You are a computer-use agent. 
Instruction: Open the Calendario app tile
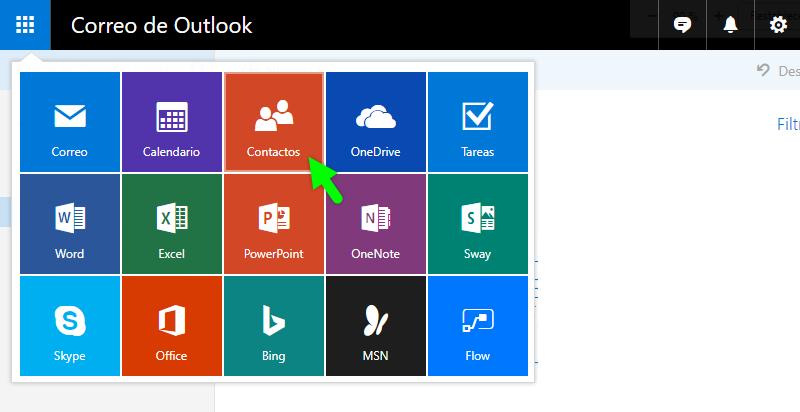click(172, 121)
